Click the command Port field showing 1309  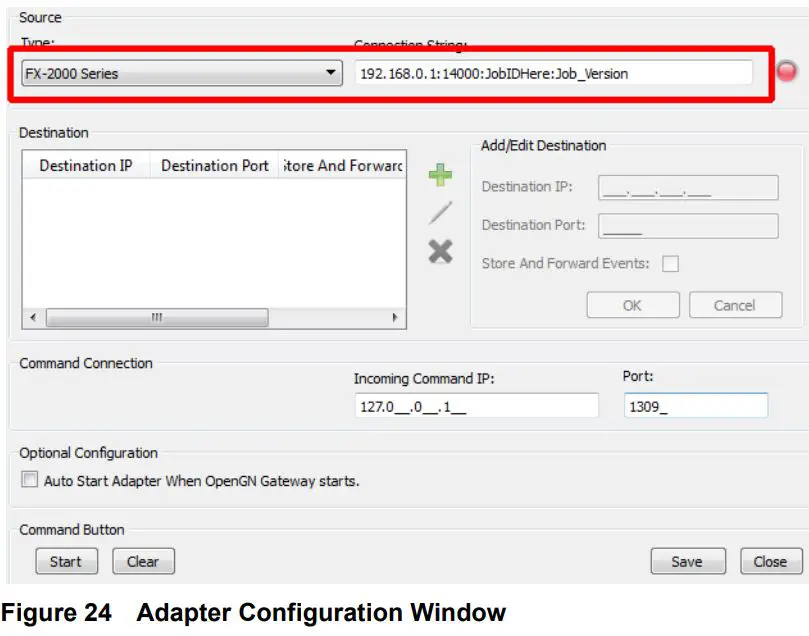(695, 406)
